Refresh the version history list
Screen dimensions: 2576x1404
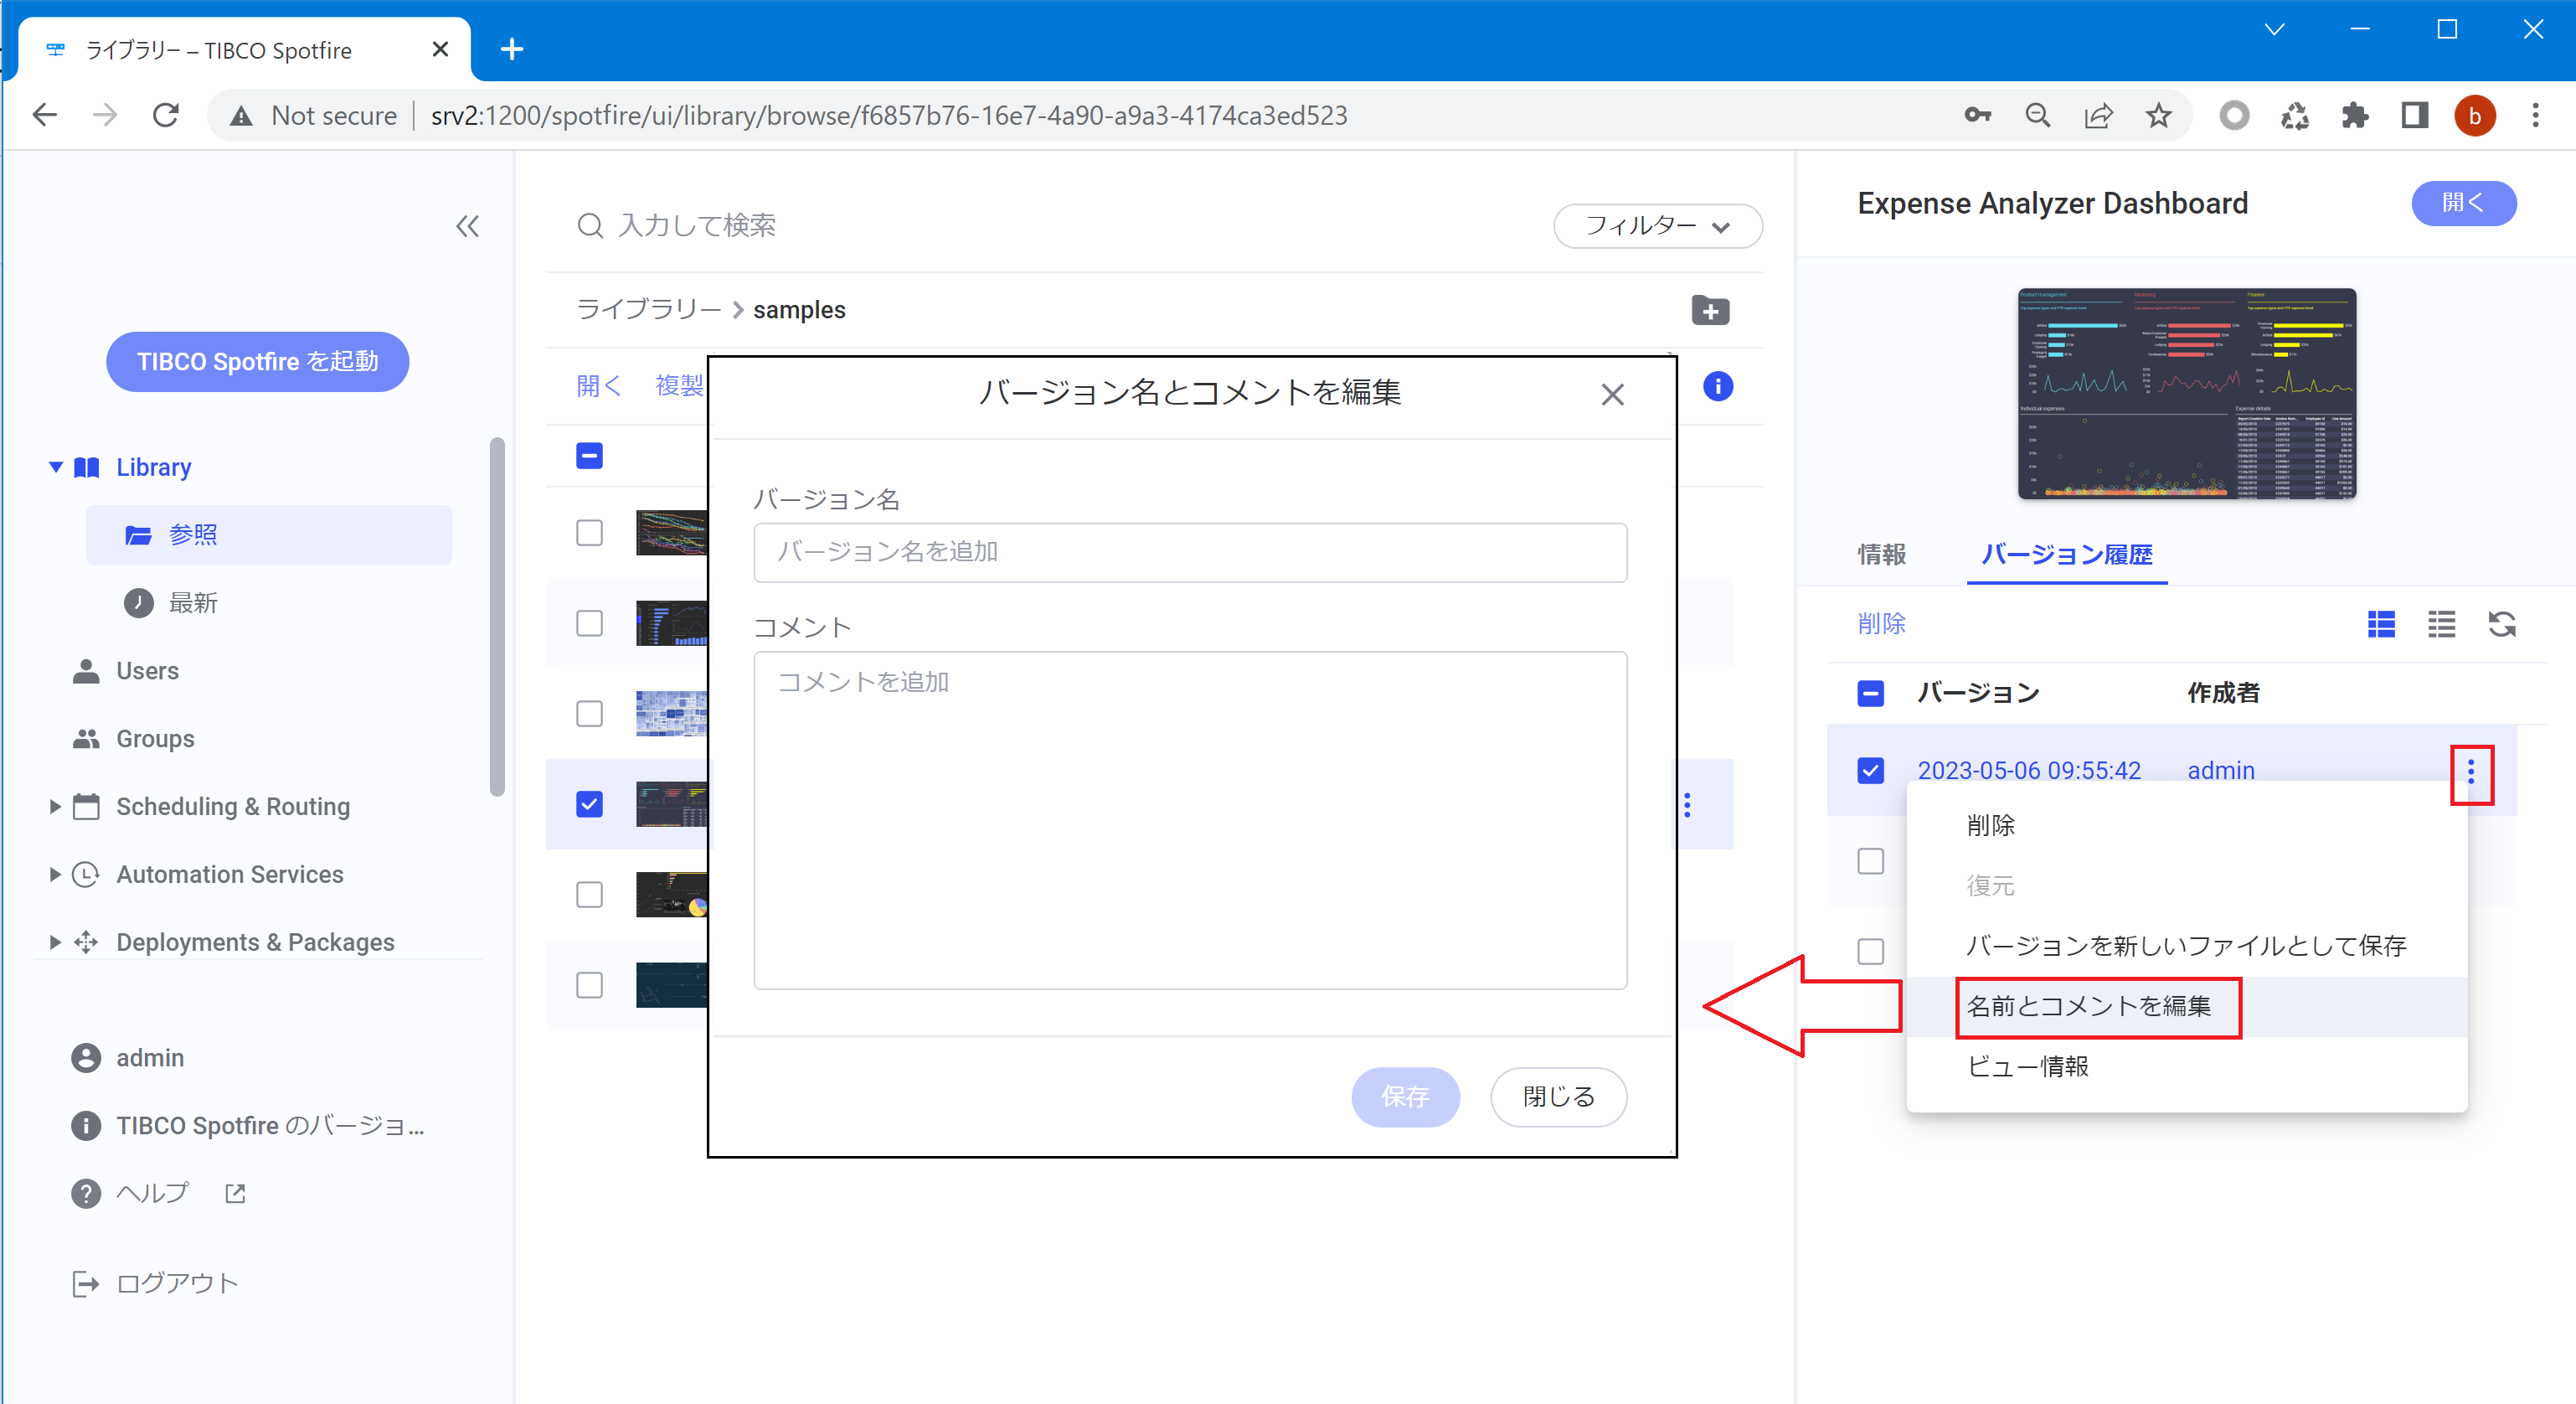(x=2501, y=624)
